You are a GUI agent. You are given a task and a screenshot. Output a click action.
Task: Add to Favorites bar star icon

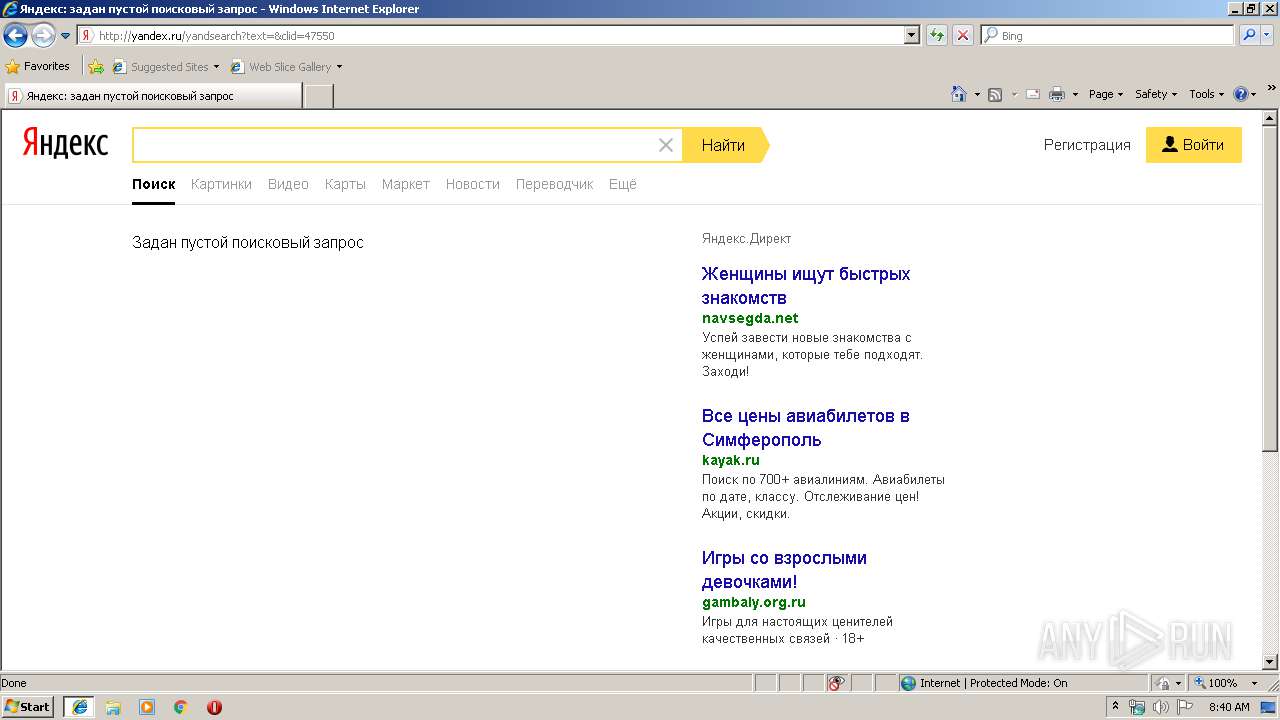pyautogui.click(x=96, y=67)
